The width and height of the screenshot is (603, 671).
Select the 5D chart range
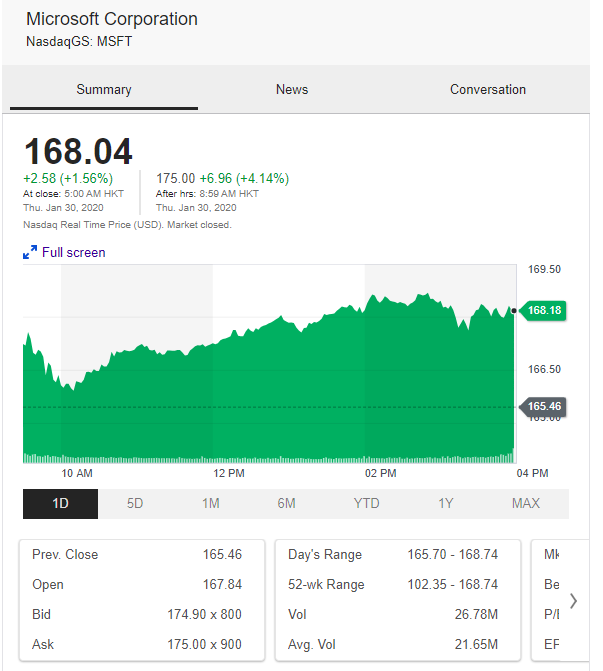[x=135, y=504]
